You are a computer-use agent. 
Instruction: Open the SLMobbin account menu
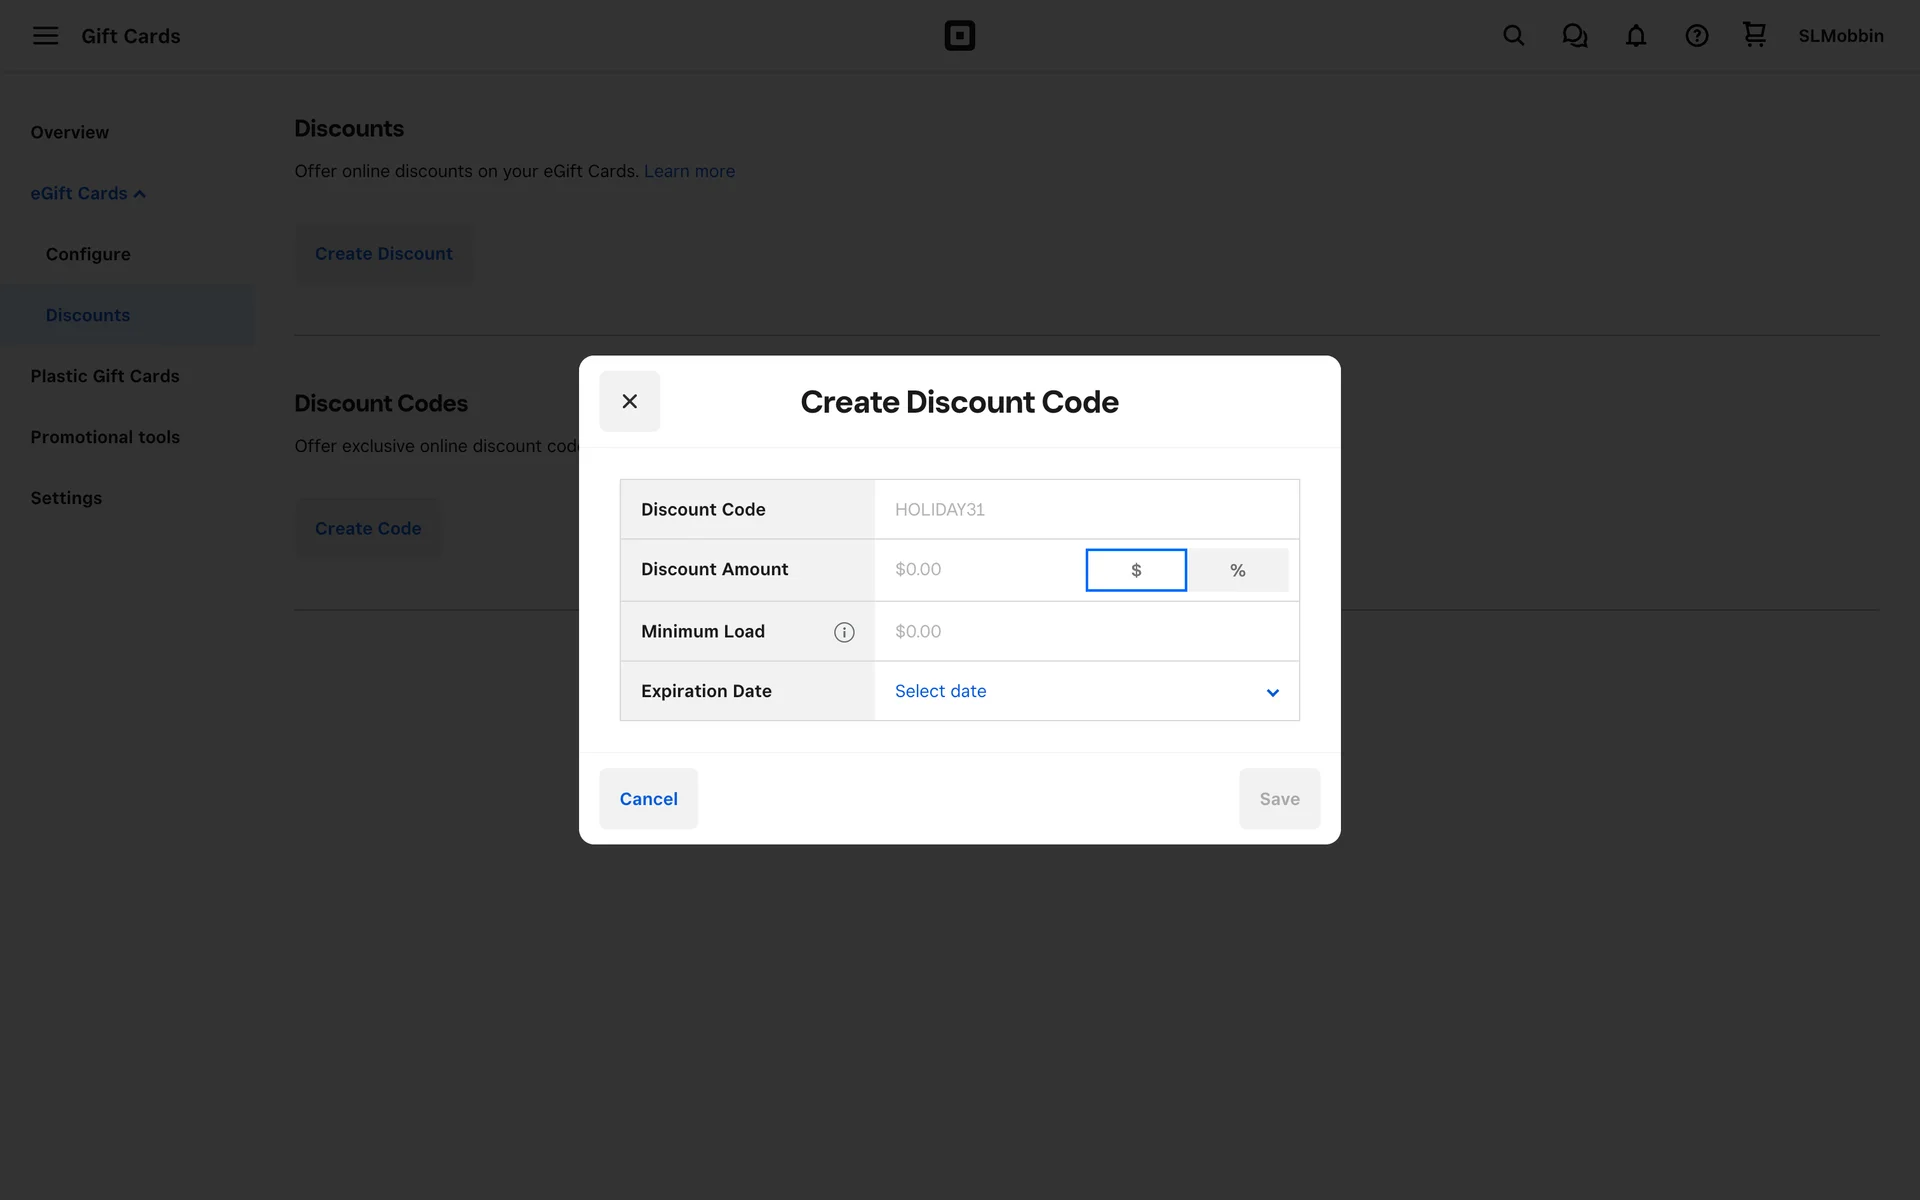(1840, 36)
